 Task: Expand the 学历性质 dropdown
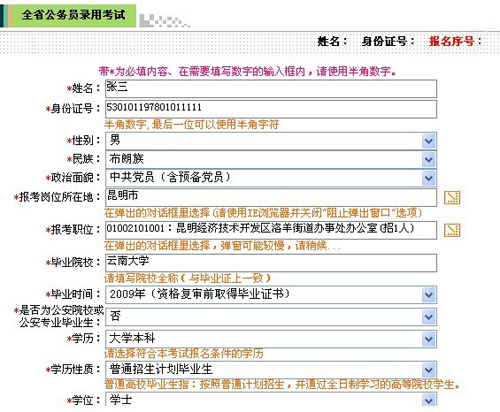pos(429,370)
